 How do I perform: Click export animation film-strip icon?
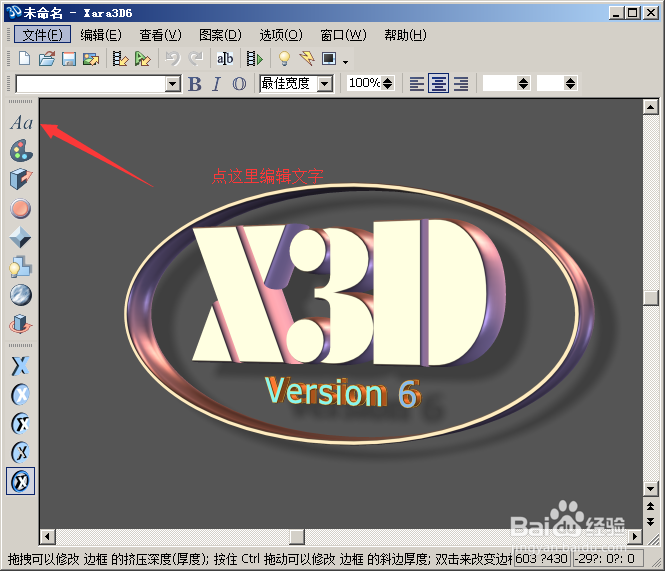pos(120,58)
